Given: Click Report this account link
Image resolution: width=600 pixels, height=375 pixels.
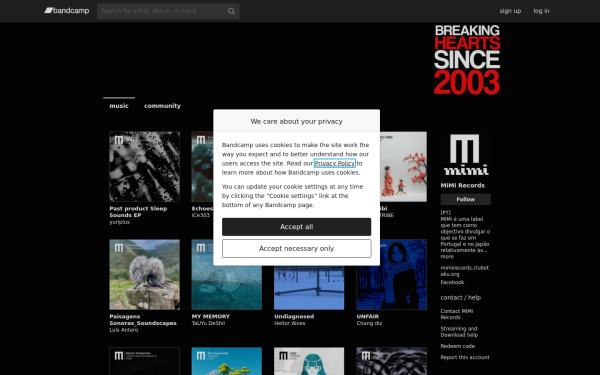Looking at the screenshot, I should 465,357.
